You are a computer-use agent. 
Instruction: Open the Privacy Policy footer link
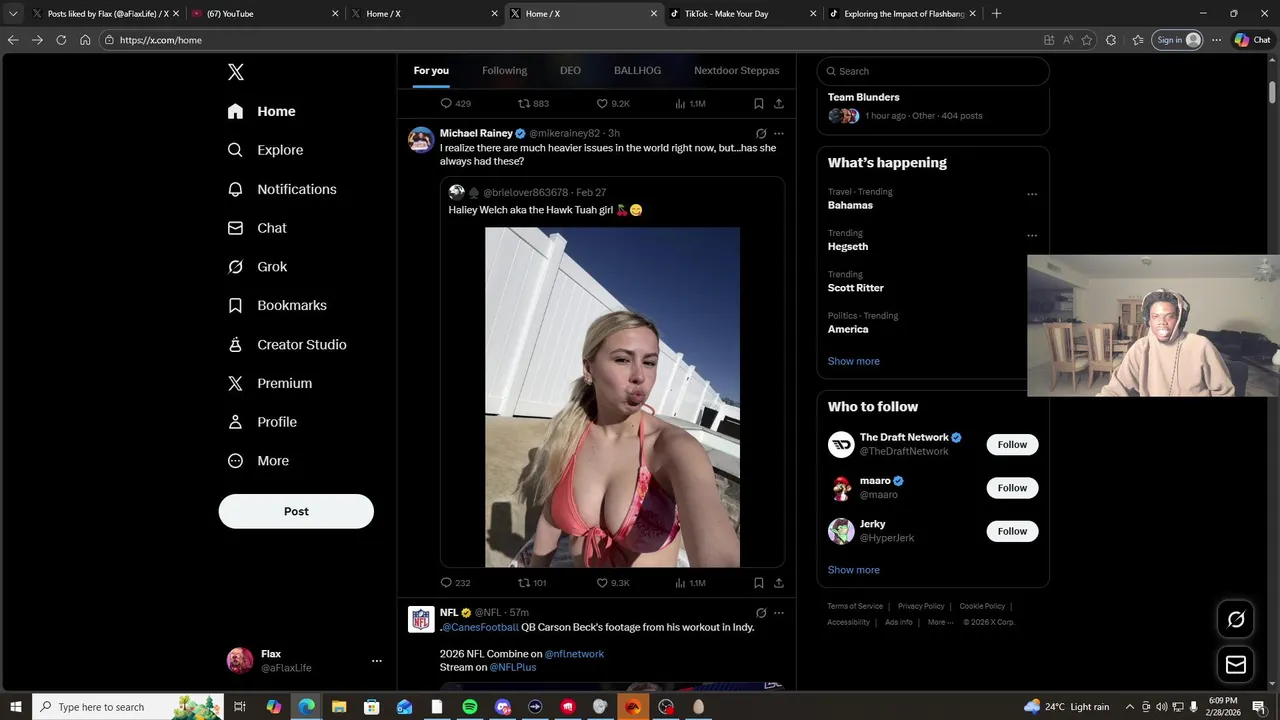point(921,606)
